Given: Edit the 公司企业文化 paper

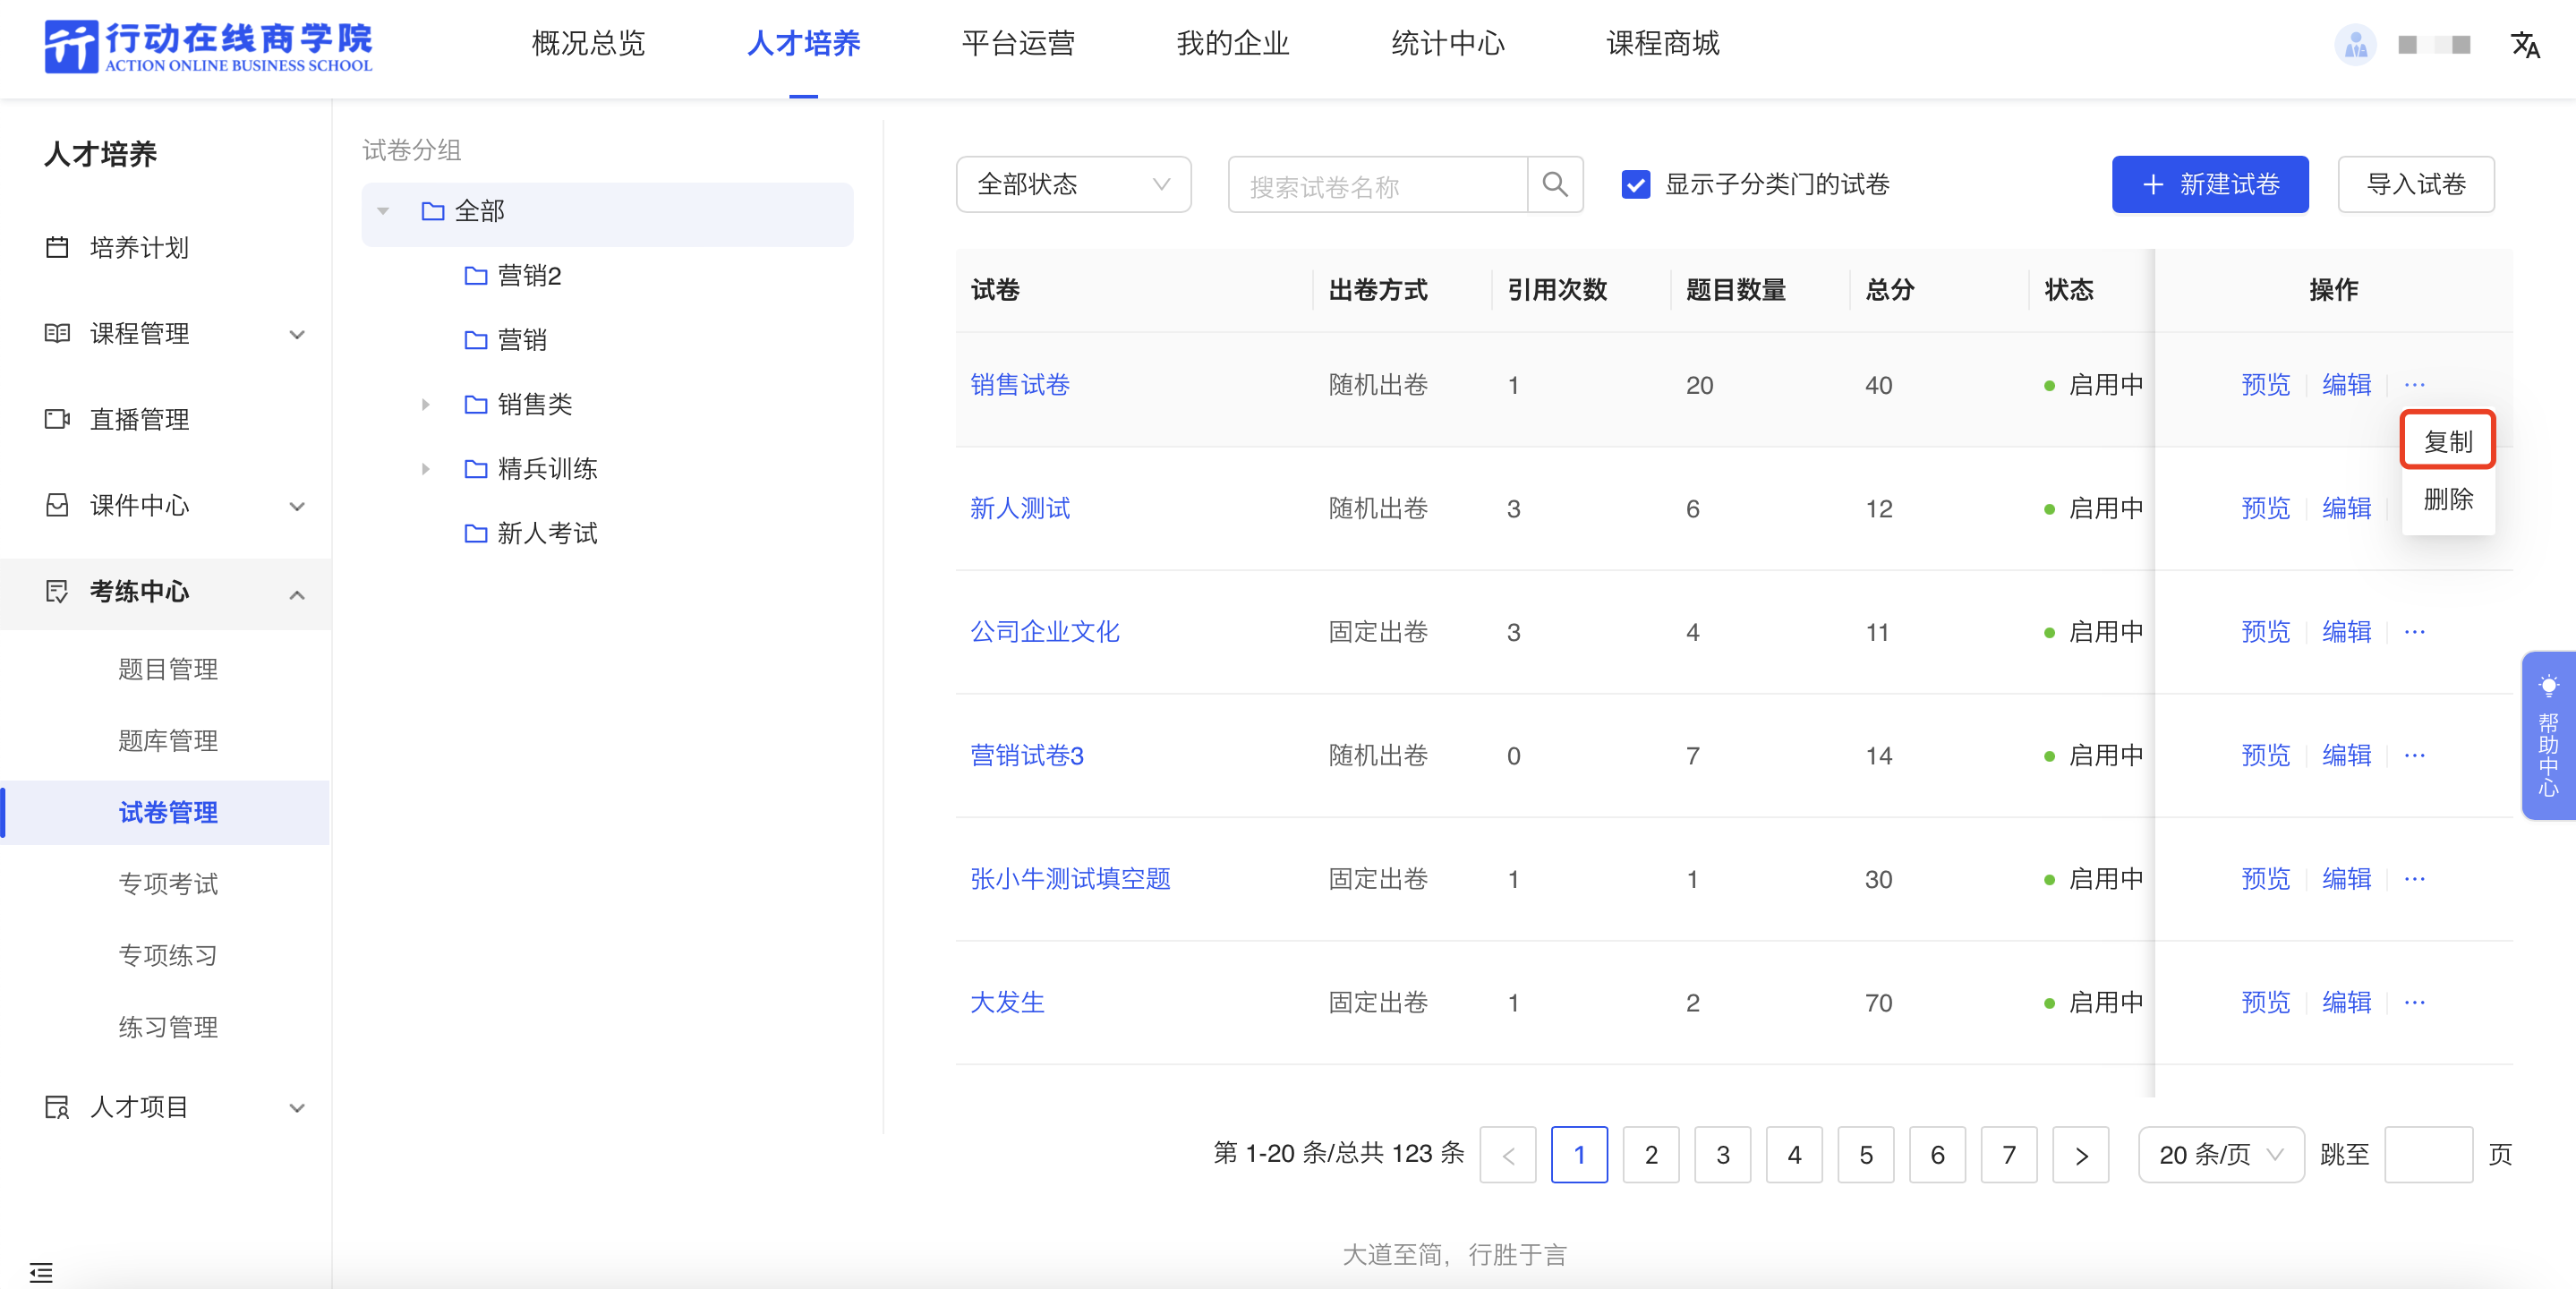Looking at the screenshot, I should point(2346,632).
